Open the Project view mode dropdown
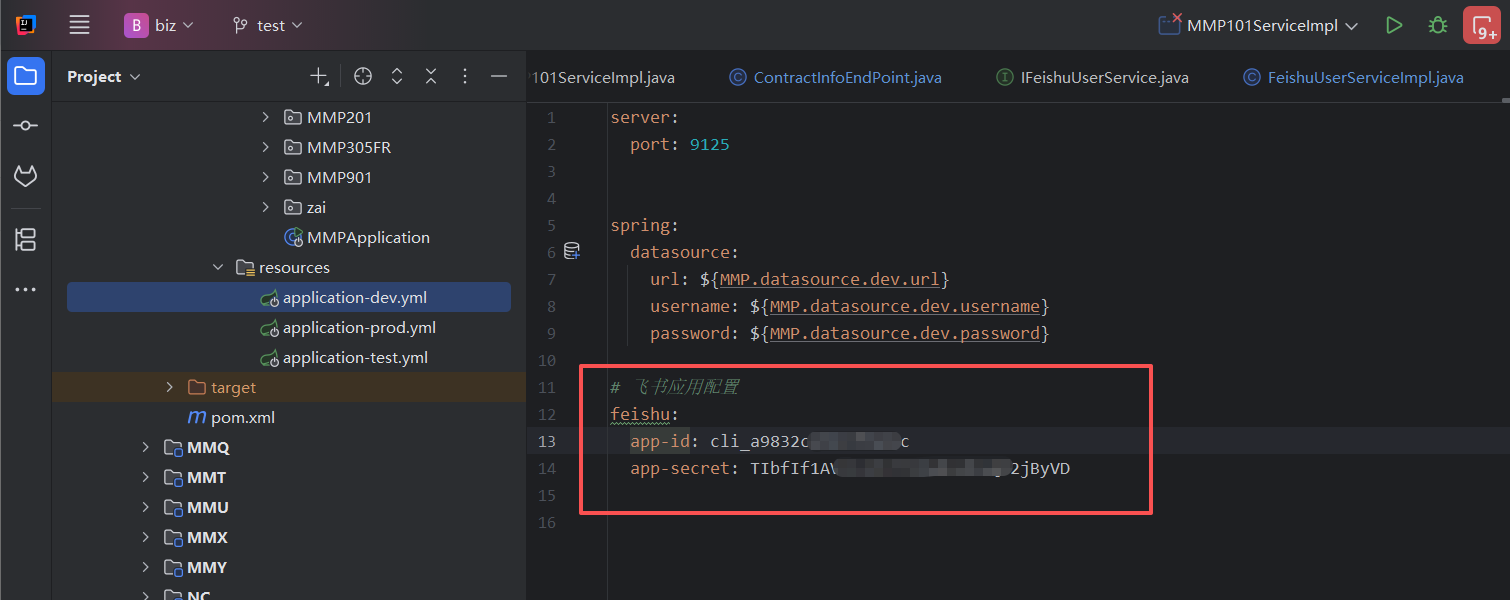This screenshot has width=1510, height=600. pos(104,76)
